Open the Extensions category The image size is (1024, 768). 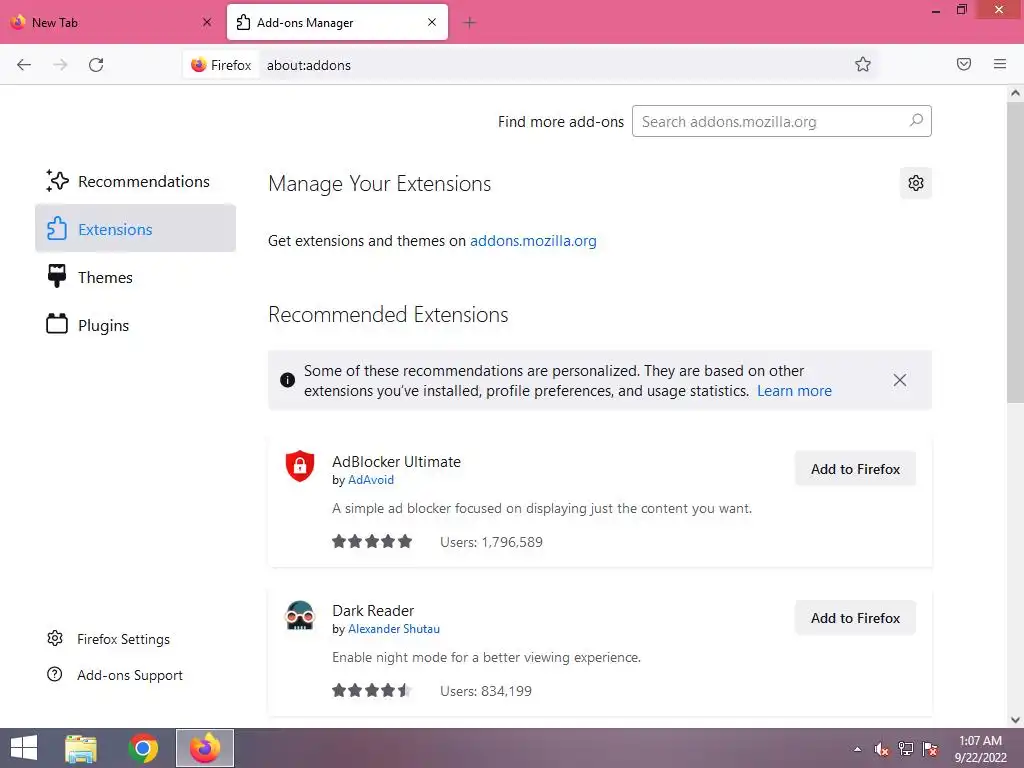coord(136,229)
